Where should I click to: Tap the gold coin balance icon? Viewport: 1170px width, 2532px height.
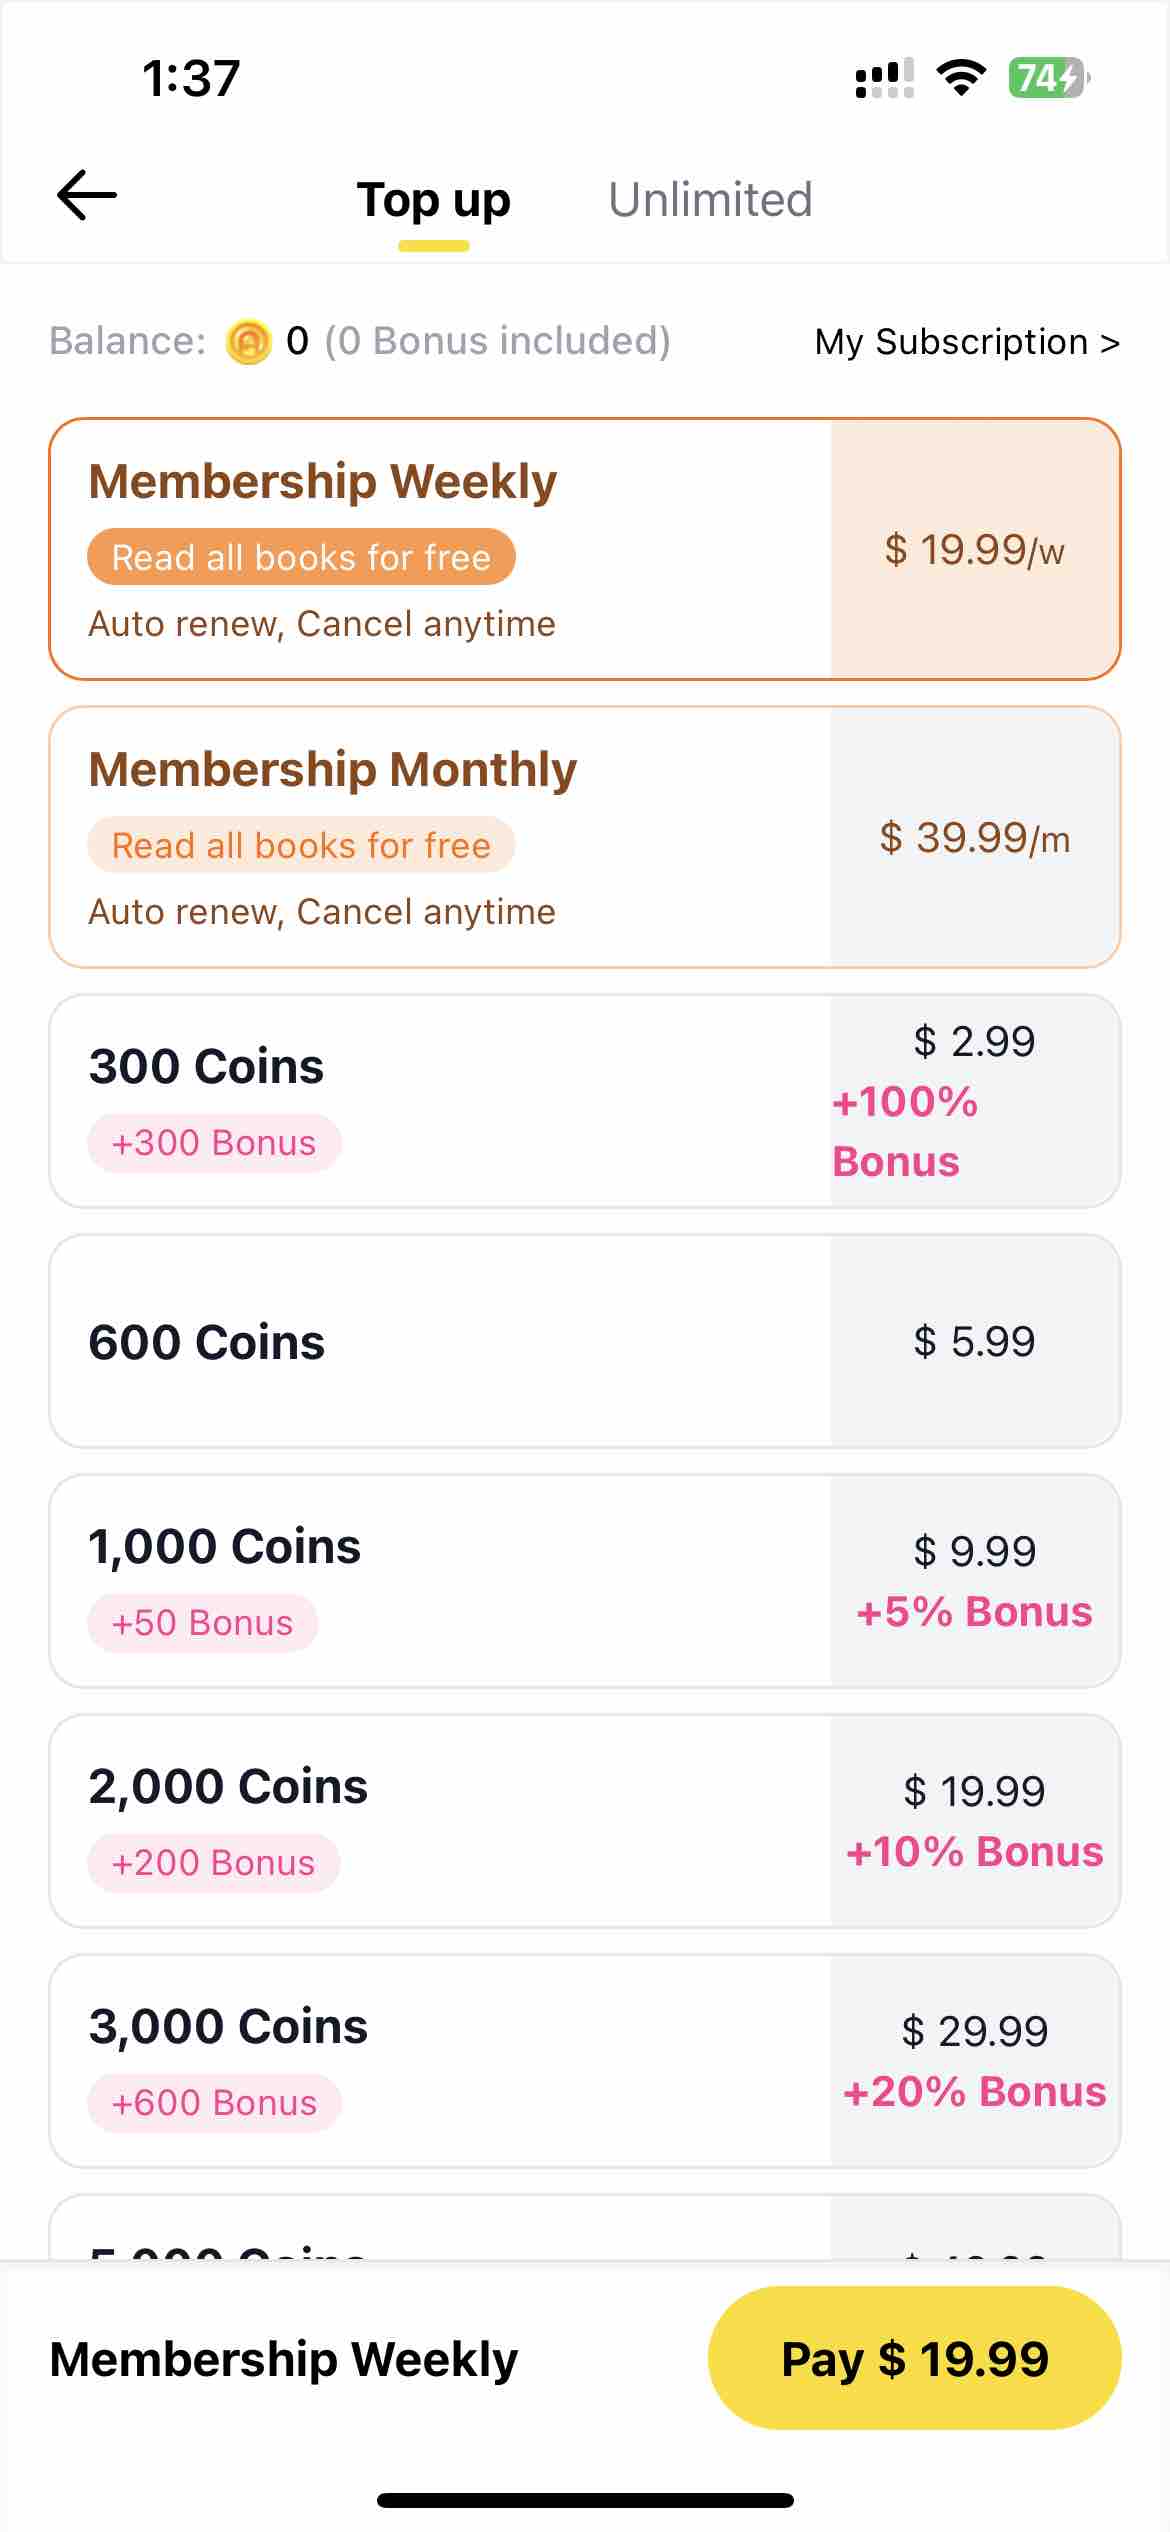(x=248, y=342)
